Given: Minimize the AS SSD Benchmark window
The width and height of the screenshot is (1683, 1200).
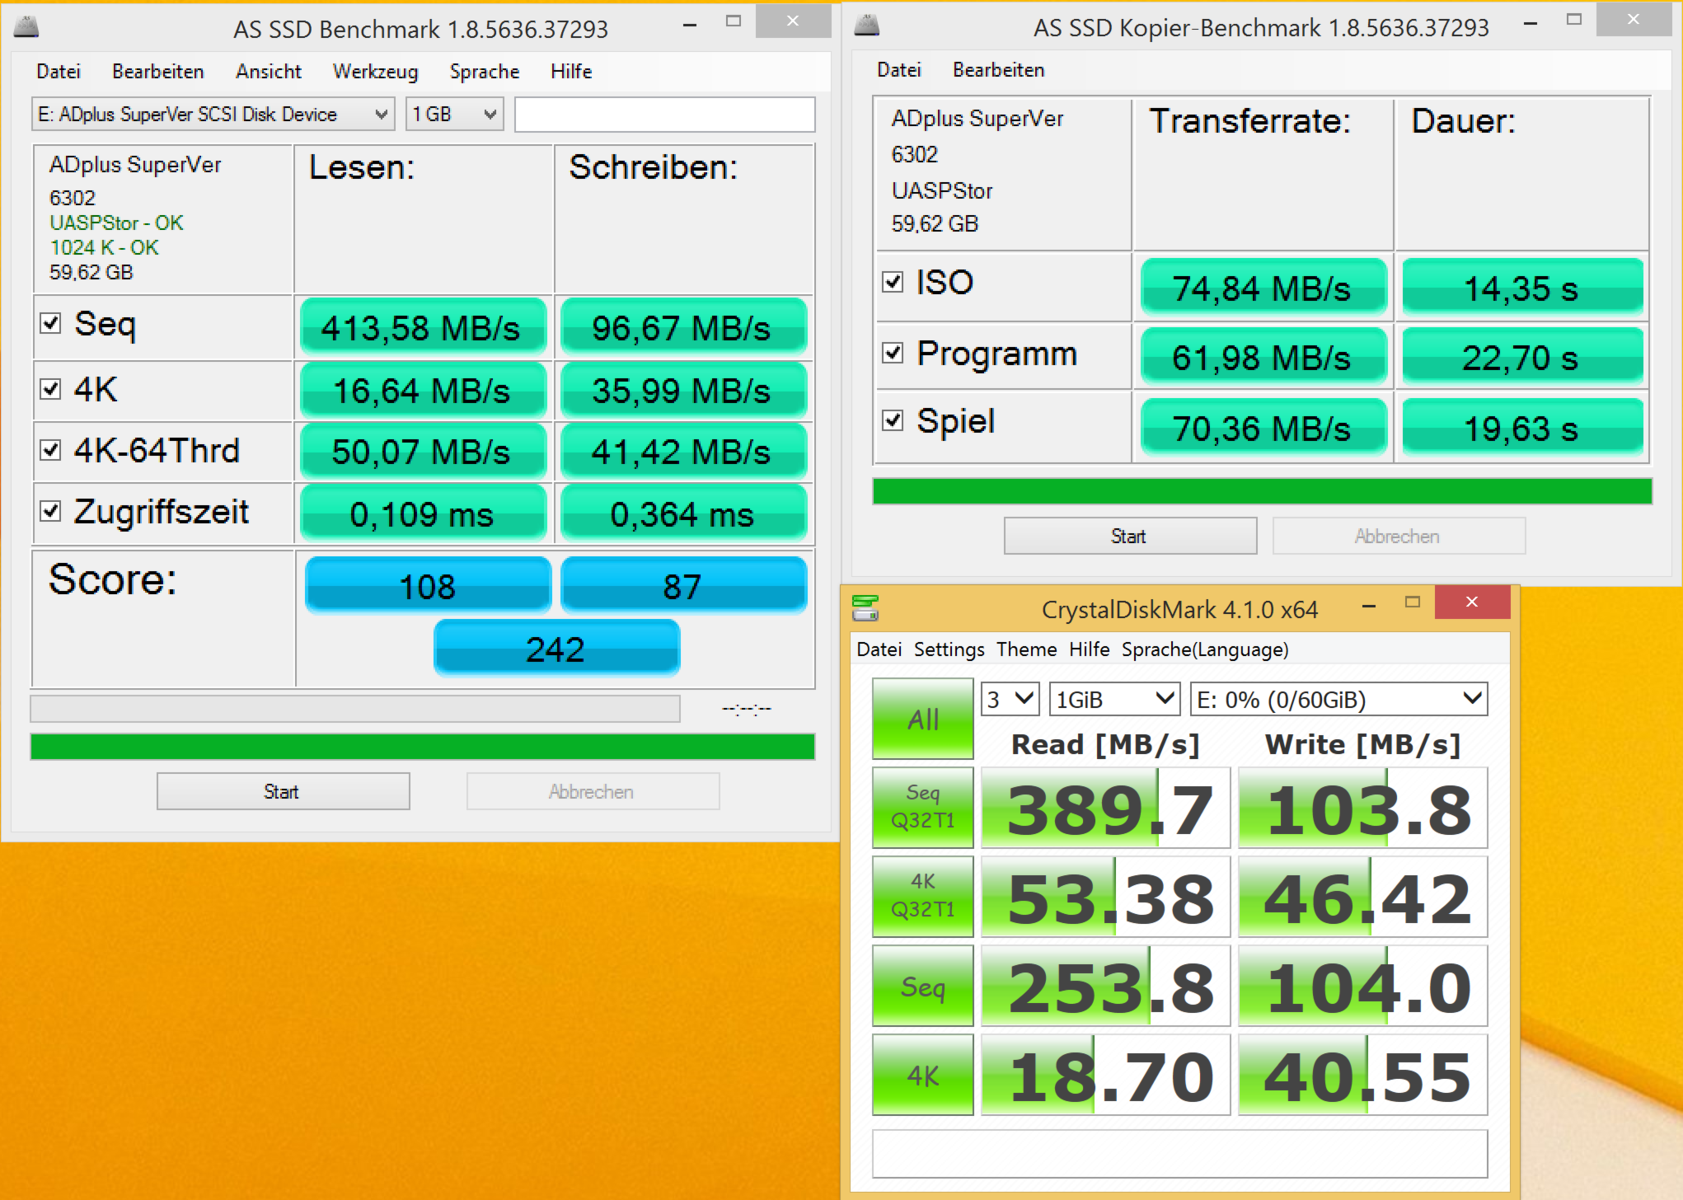Looking at the screenshot, I should click(690, 25).
